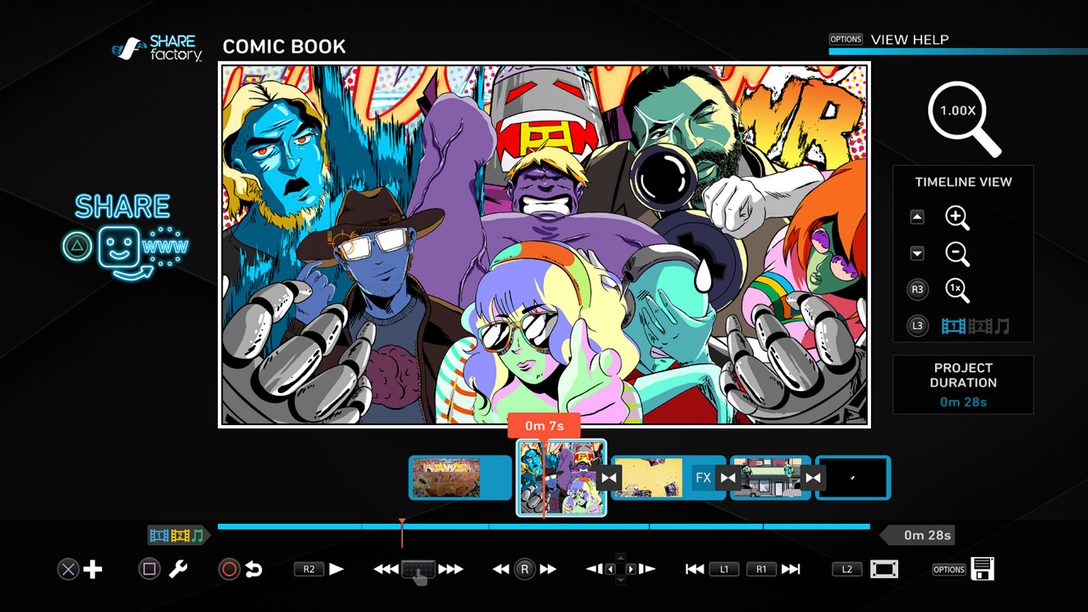Click the triple rewind arrows by the touchpad
The width and height of the screenshot is (1088, 612).
coord(386,570)
